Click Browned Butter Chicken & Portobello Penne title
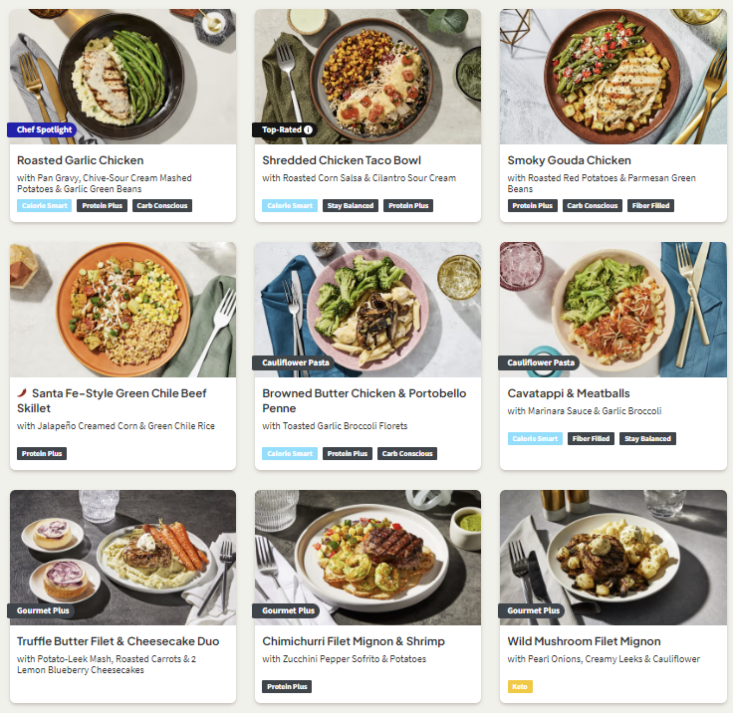The width and height of the screenshot is (733, 713). [364, 401]
